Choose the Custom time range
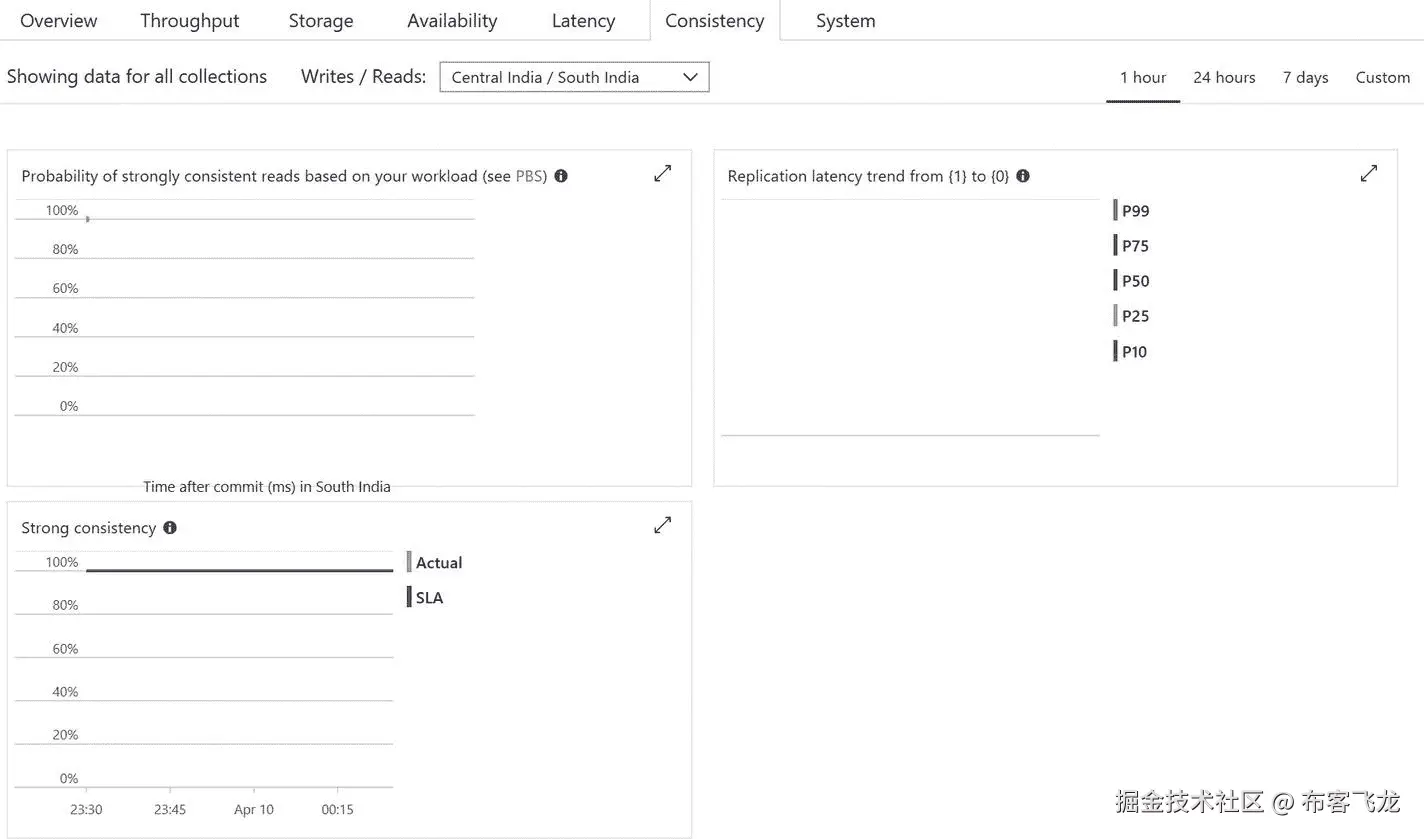This screenshot has width=1424, height=839. coord(1382,77)
